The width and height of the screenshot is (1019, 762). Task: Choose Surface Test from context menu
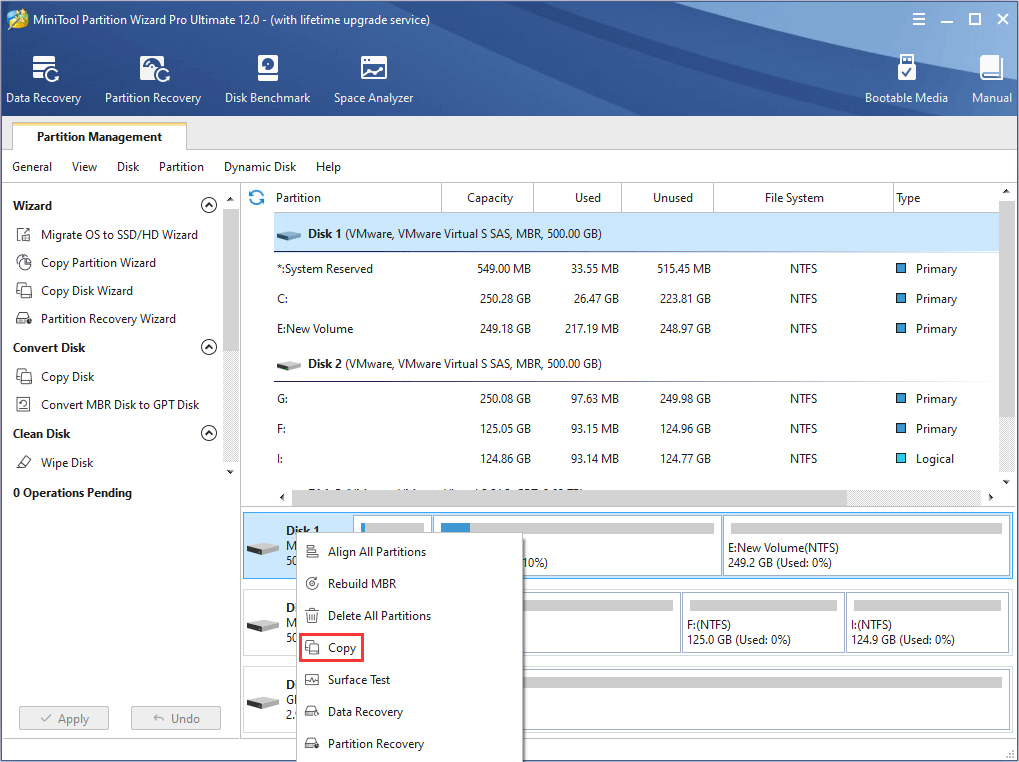409,679
